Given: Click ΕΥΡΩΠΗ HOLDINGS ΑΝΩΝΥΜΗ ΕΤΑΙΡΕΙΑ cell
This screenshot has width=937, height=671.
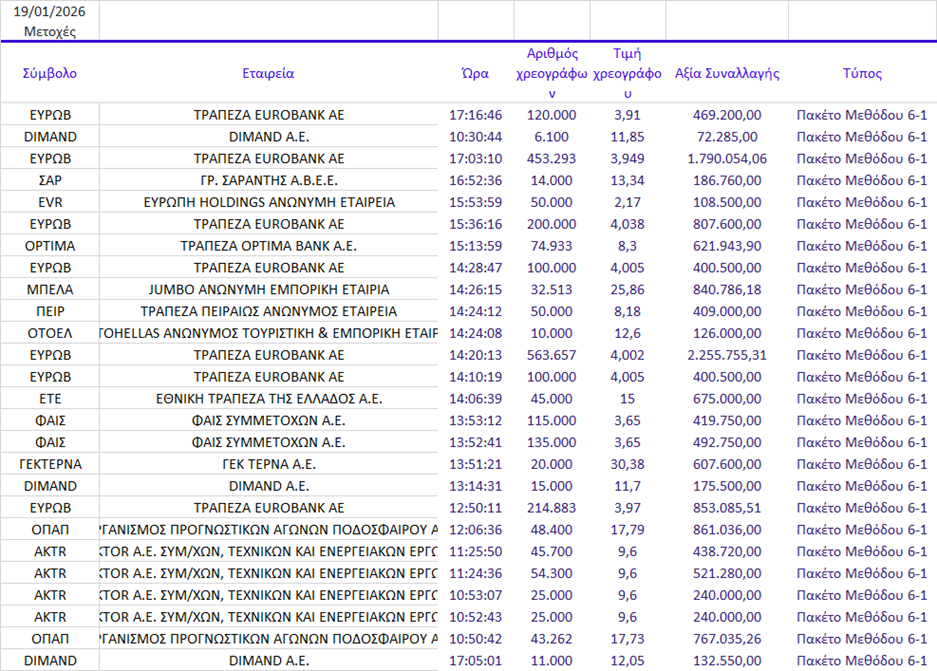Looking at the screenshot, I should point(268,203).
